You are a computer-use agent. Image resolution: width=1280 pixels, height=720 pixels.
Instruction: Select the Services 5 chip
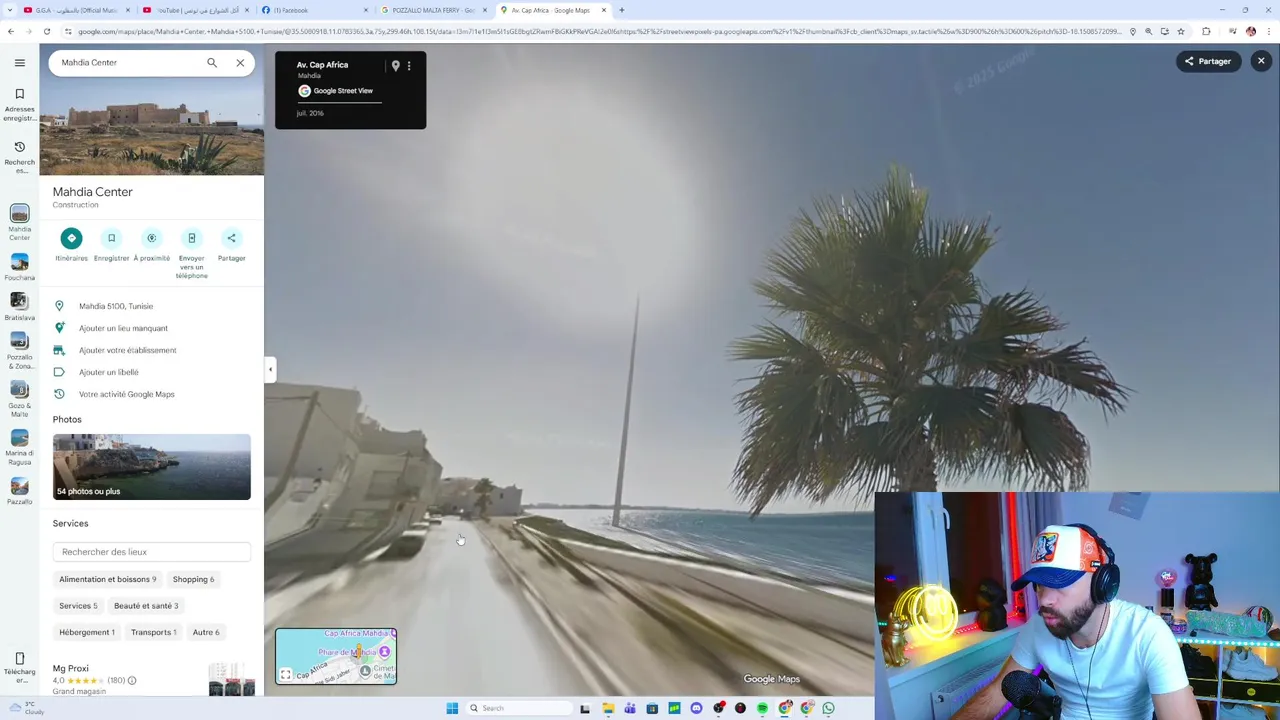tap(78, 605)
